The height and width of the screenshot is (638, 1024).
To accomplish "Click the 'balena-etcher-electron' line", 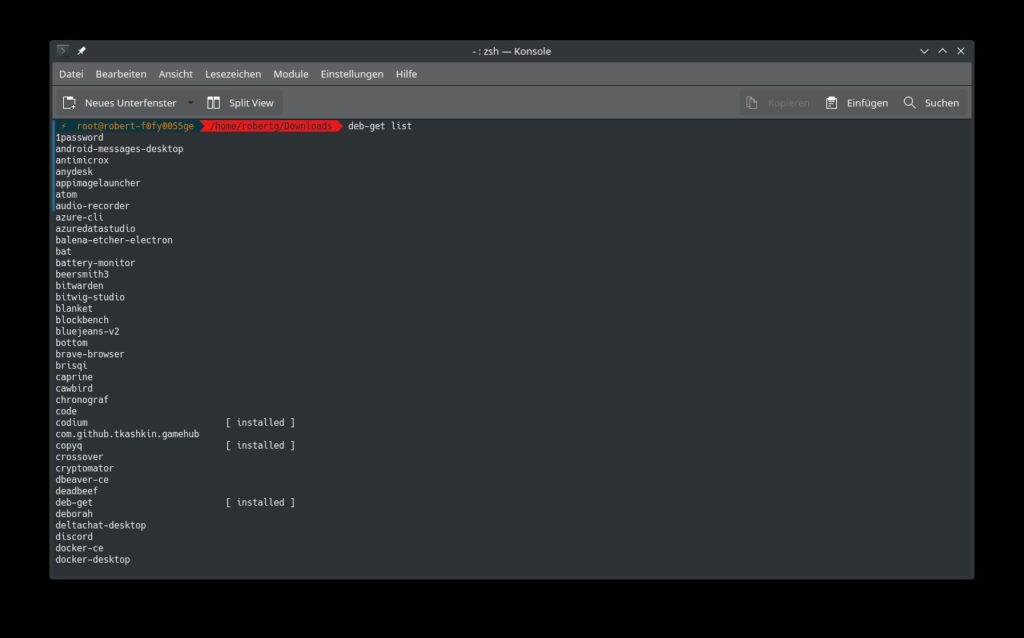I will tap(114, 240).
